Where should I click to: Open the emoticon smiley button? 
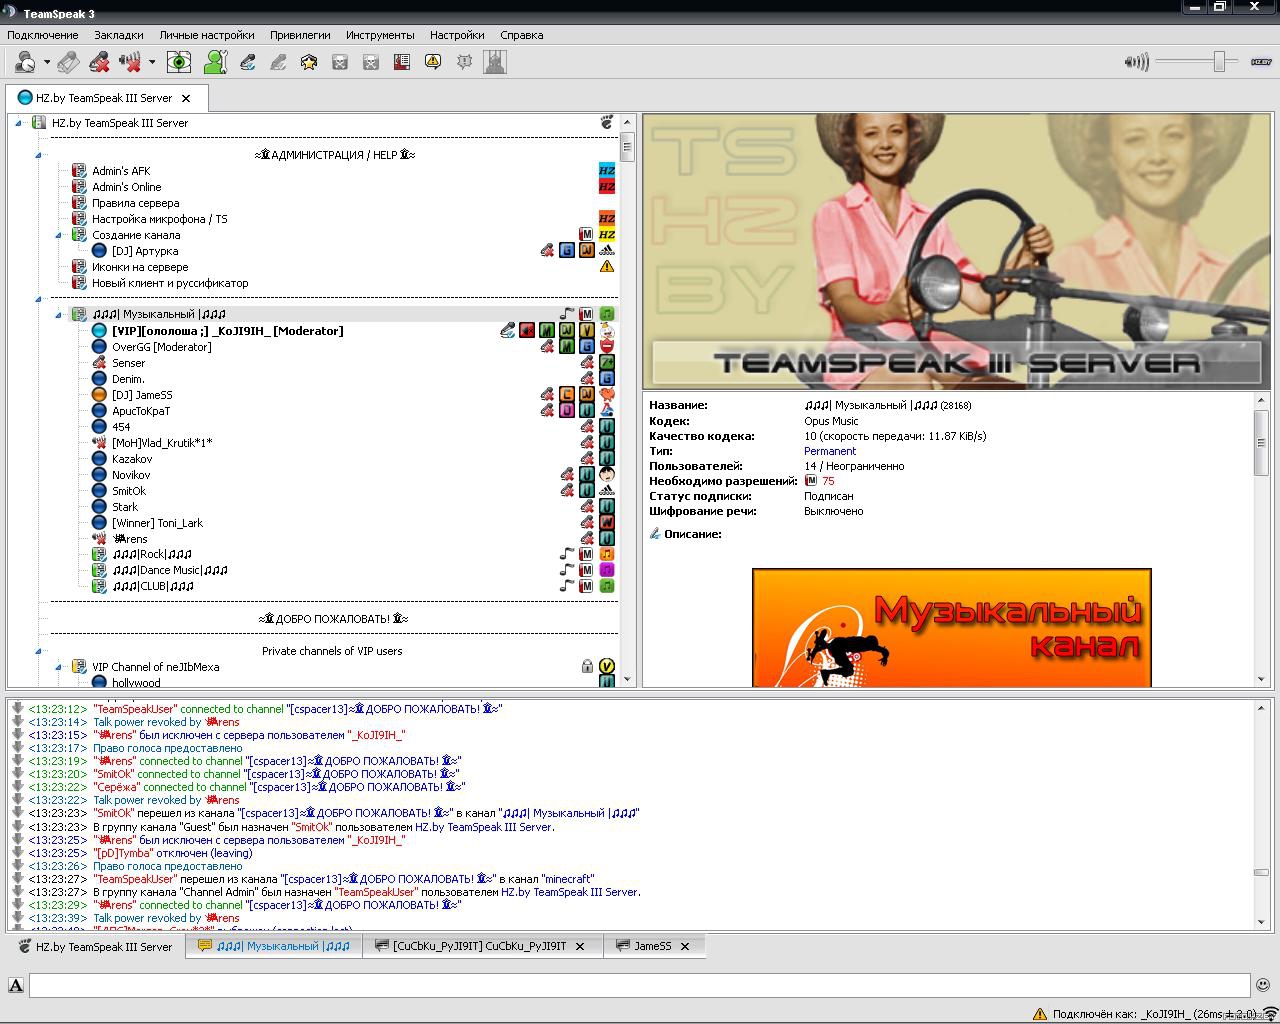1263,985
